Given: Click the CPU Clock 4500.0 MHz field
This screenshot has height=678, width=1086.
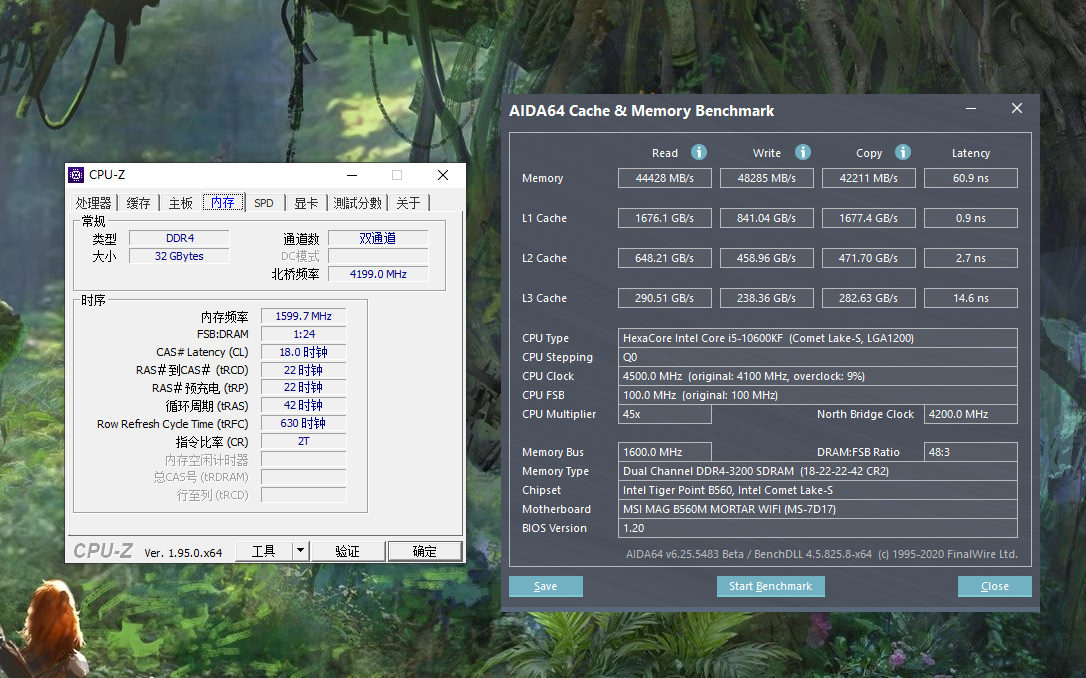Looking at the screenshot, I should 818,376.
